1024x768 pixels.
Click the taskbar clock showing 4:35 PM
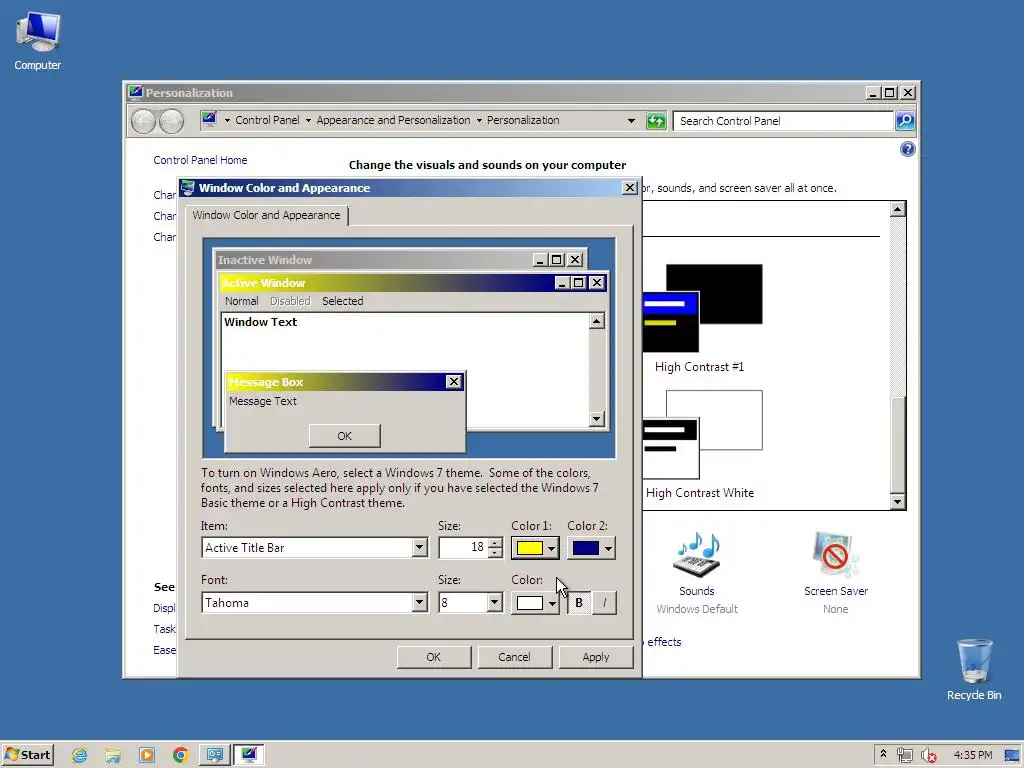coord(972,756)
